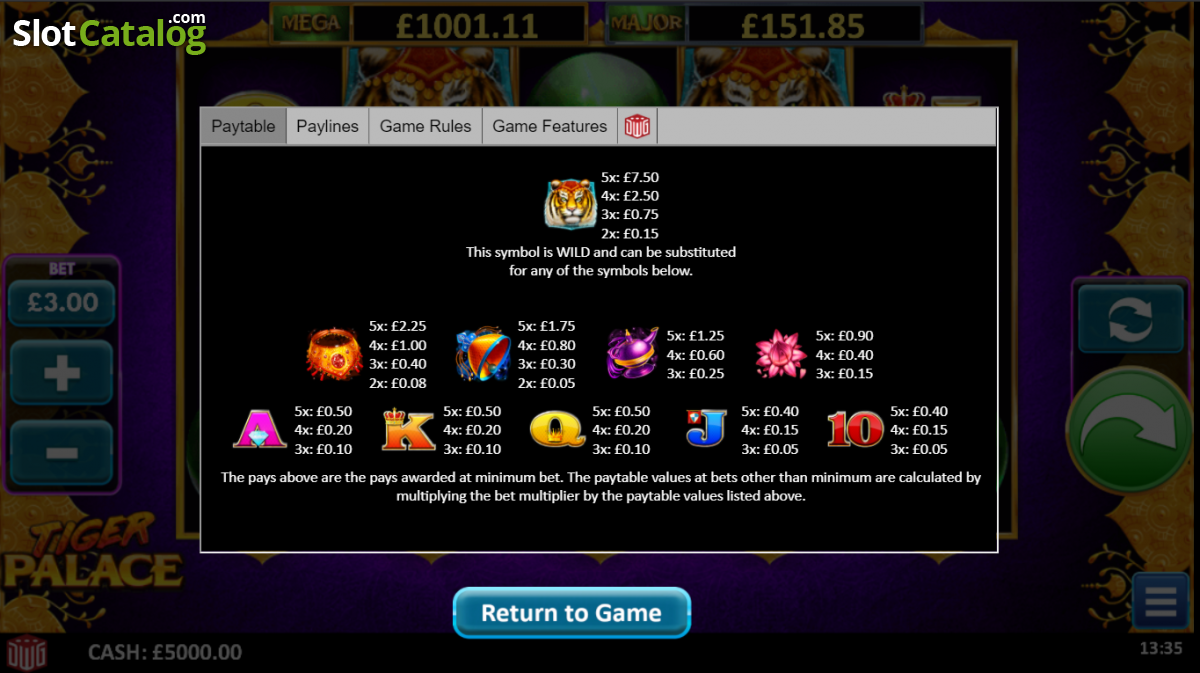The image size is (1200, 673).
Task: Click the purple genie lamp symbol
Action: point(633,354)
